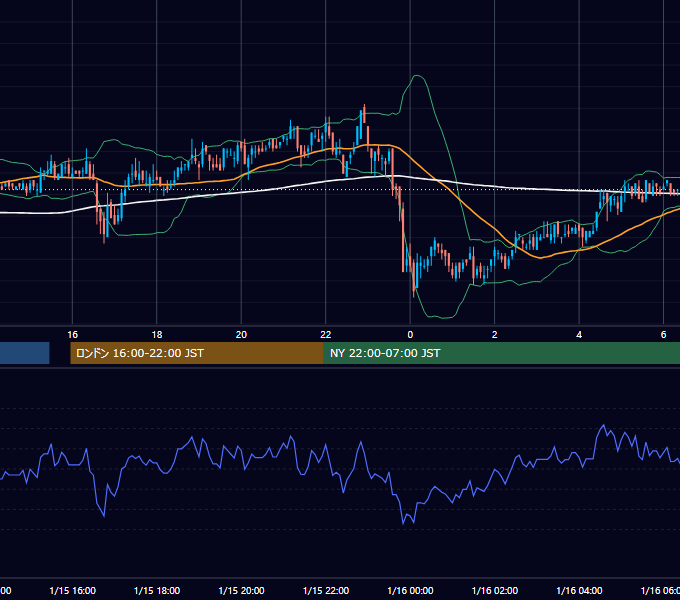Click the 20 hour label on price chart axis
This screenshot has width=680, height=600.
241,335
